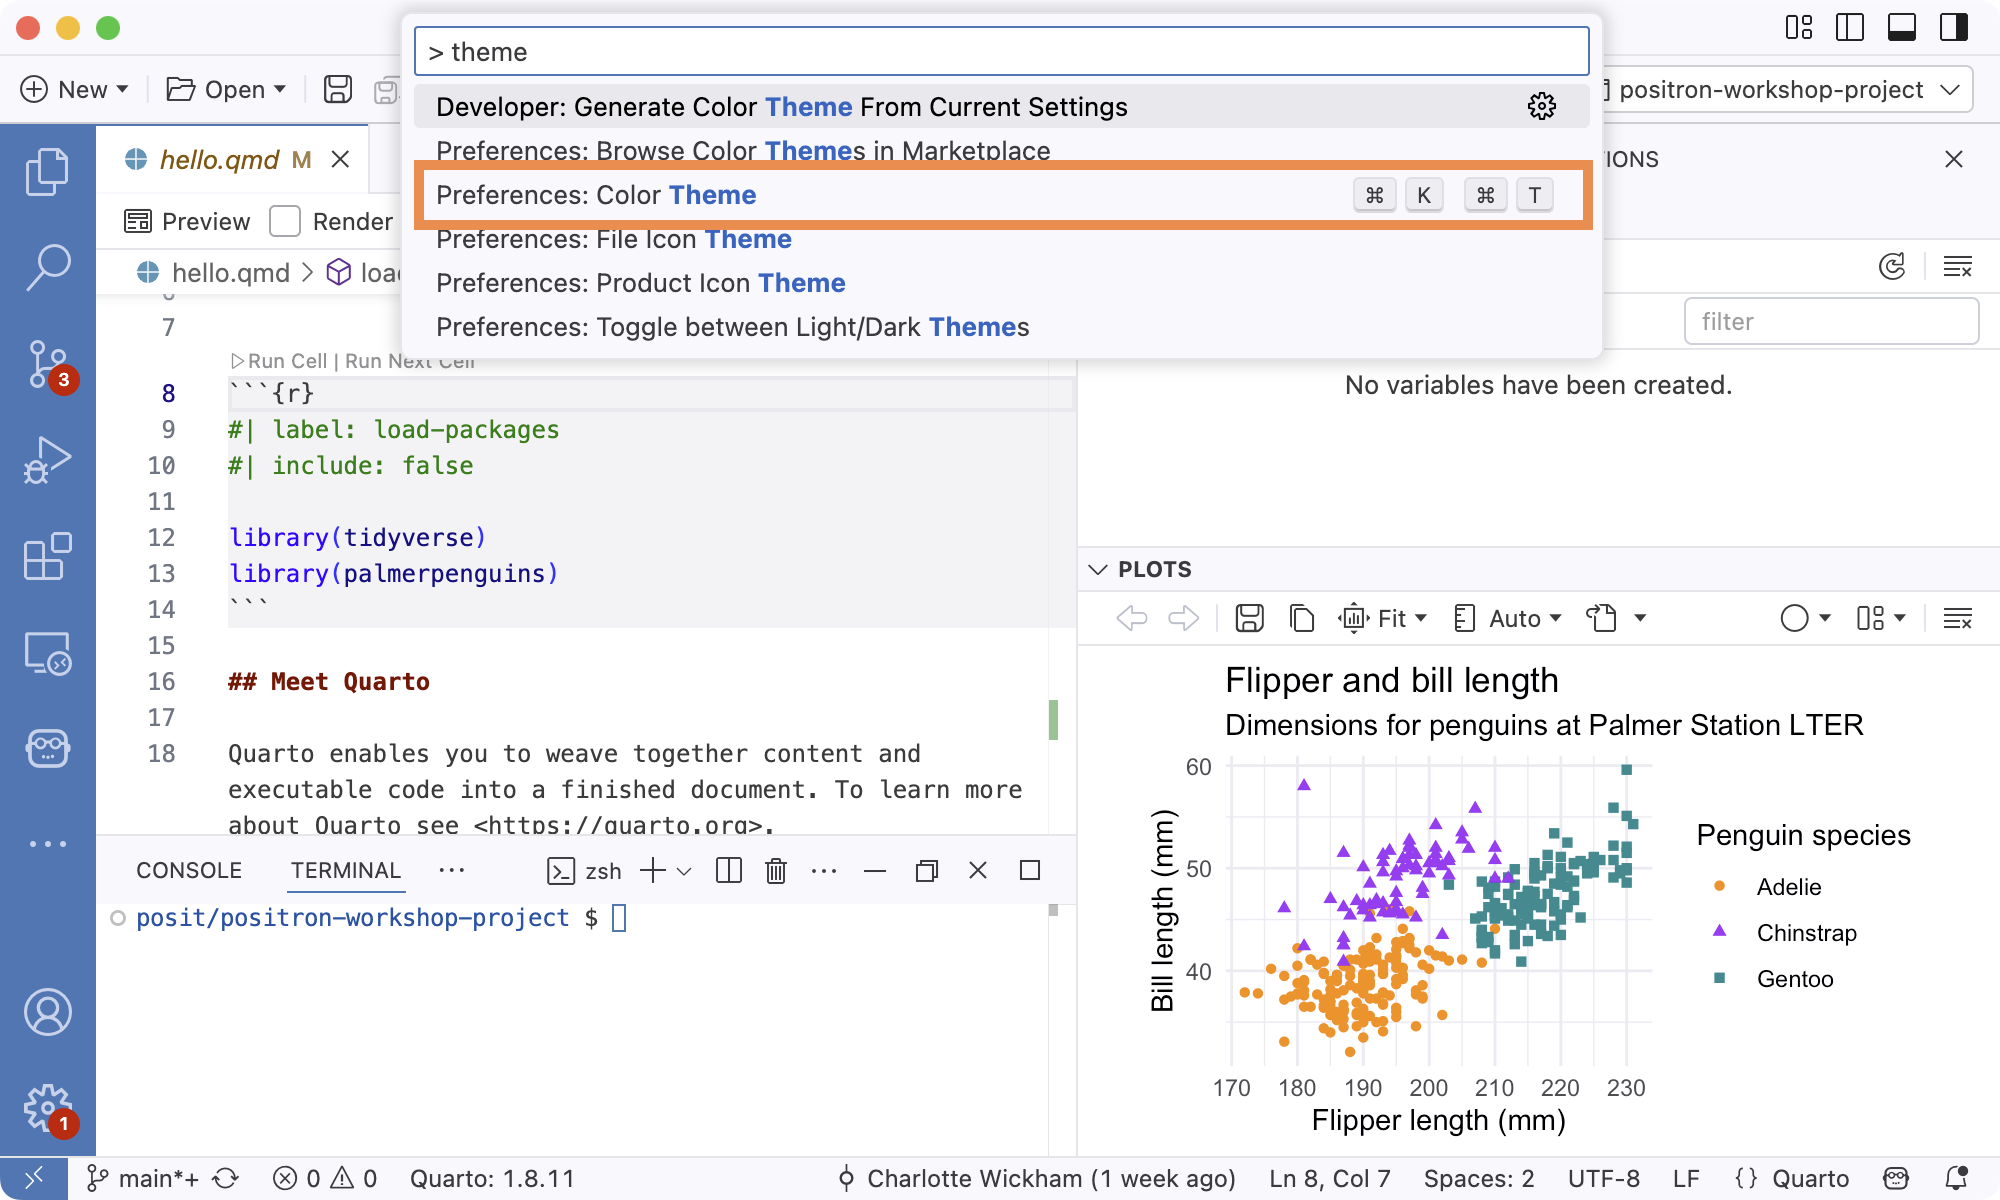This screenshot has width=2000, height=1200.
Task: Clear all variables list icon
Action: [1957, 266]
